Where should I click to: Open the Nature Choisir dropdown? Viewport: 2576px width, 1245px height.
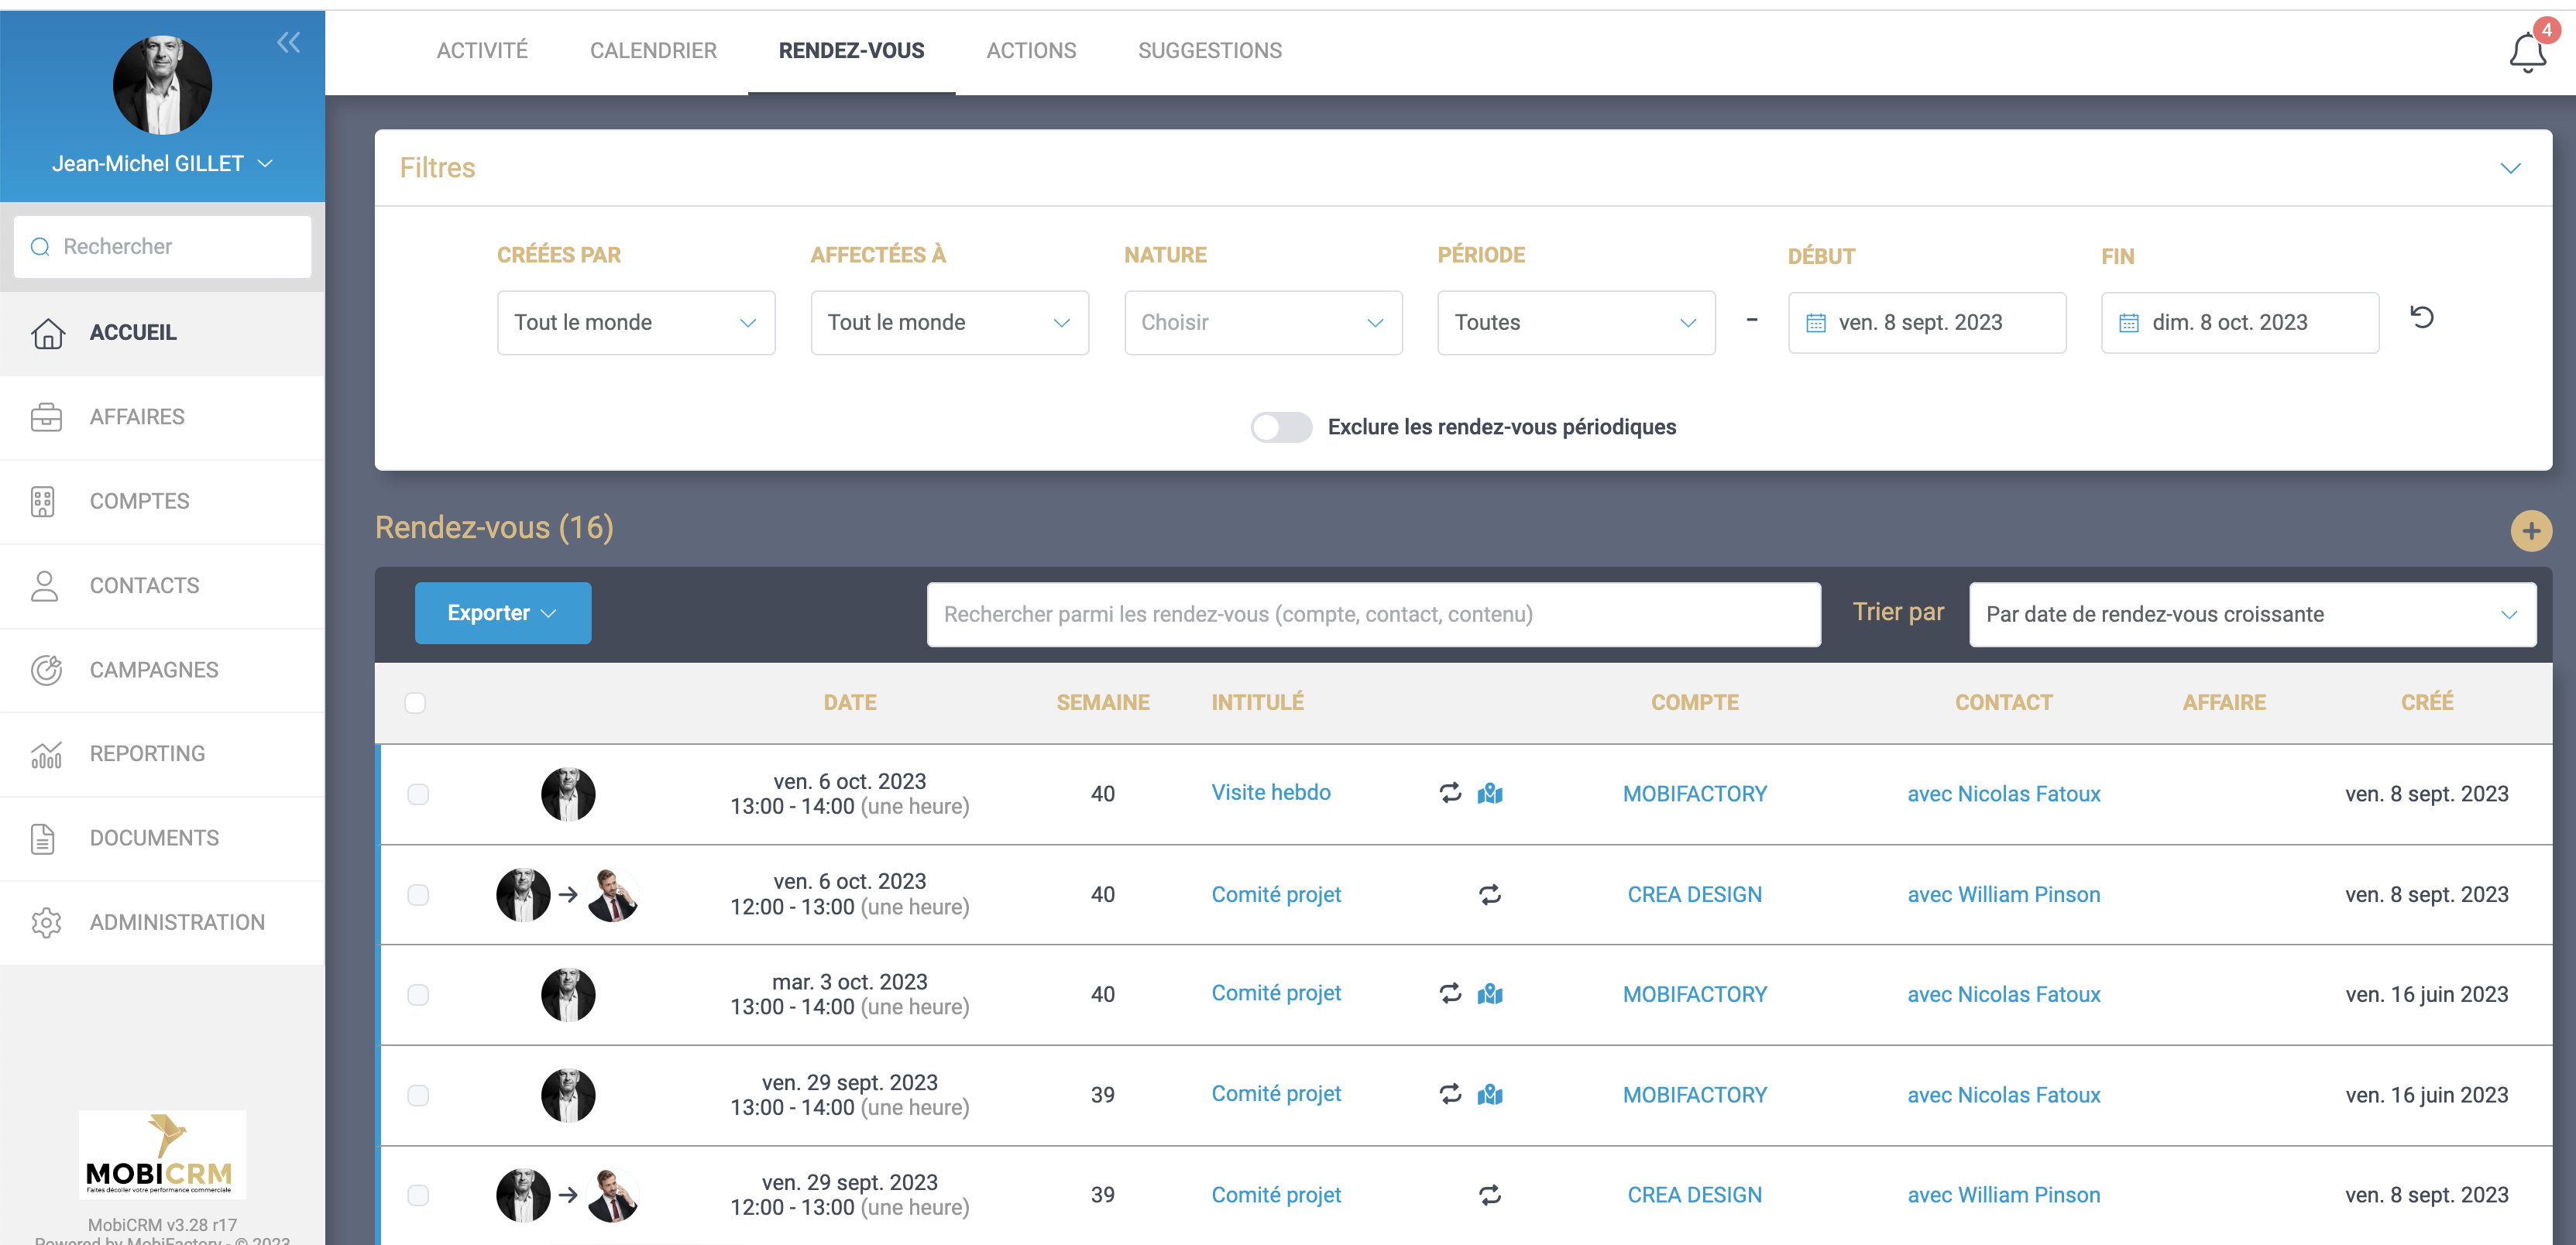tap(1262, 322)
